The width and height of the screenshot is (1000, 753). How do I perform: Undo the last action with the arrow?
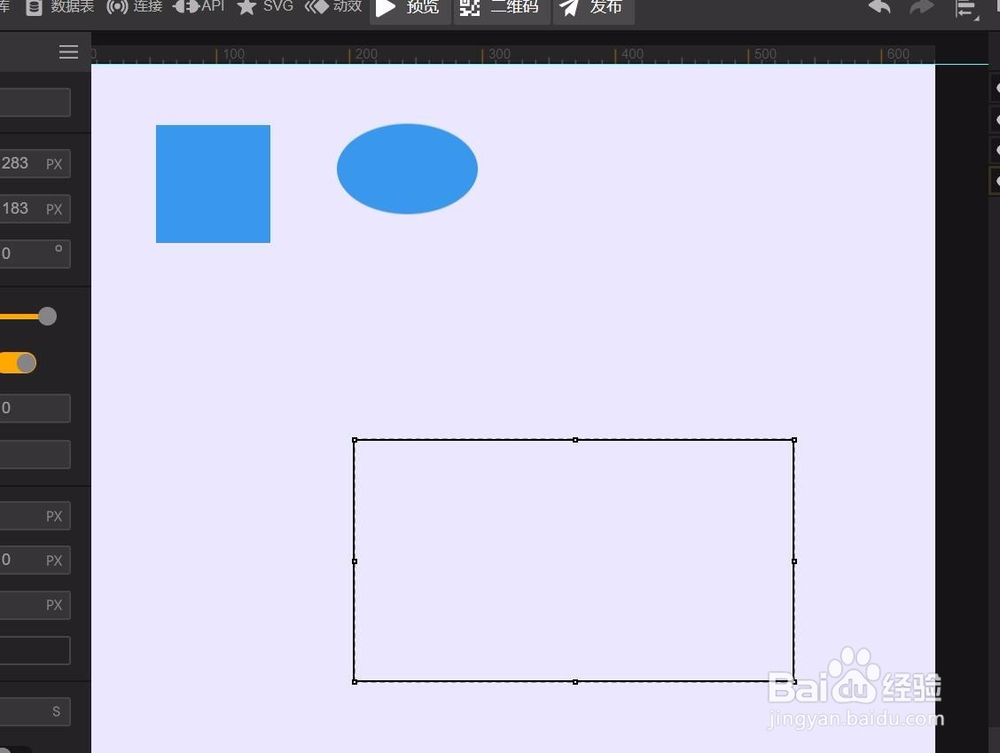pyautogui.click(x=879, y=7)
